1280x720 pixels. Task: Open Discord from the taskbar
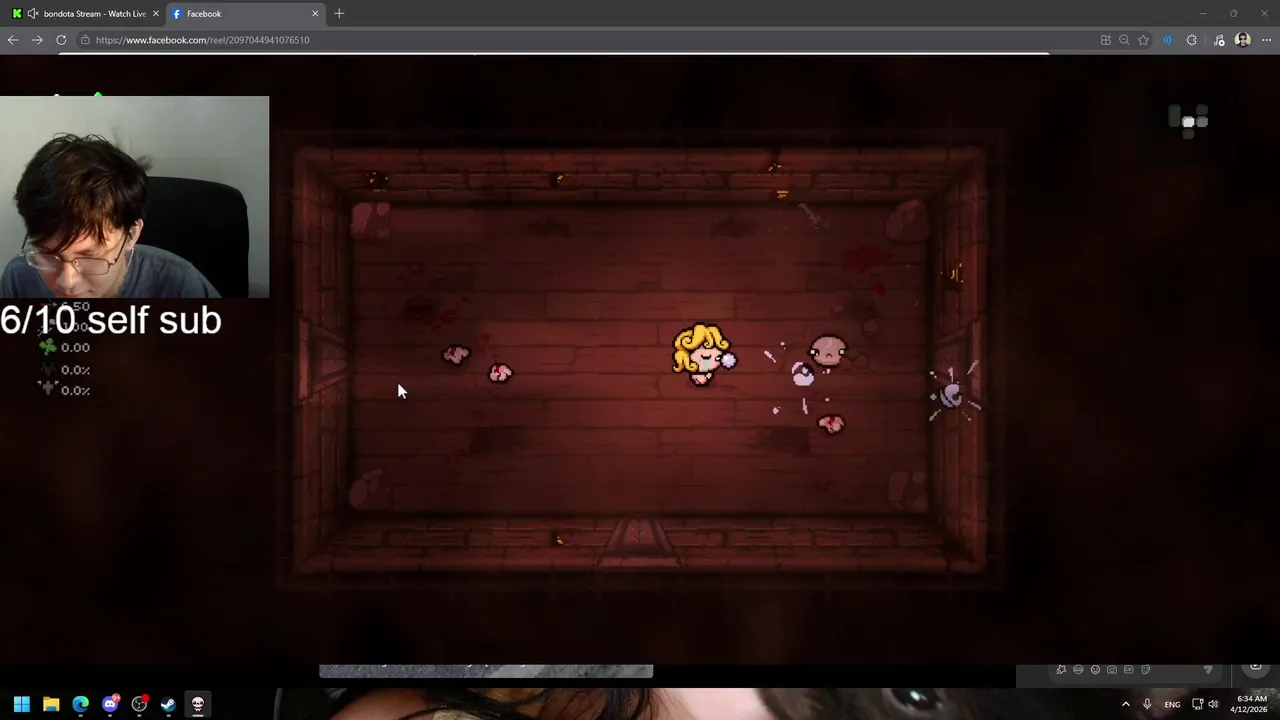tap(110, 704)
